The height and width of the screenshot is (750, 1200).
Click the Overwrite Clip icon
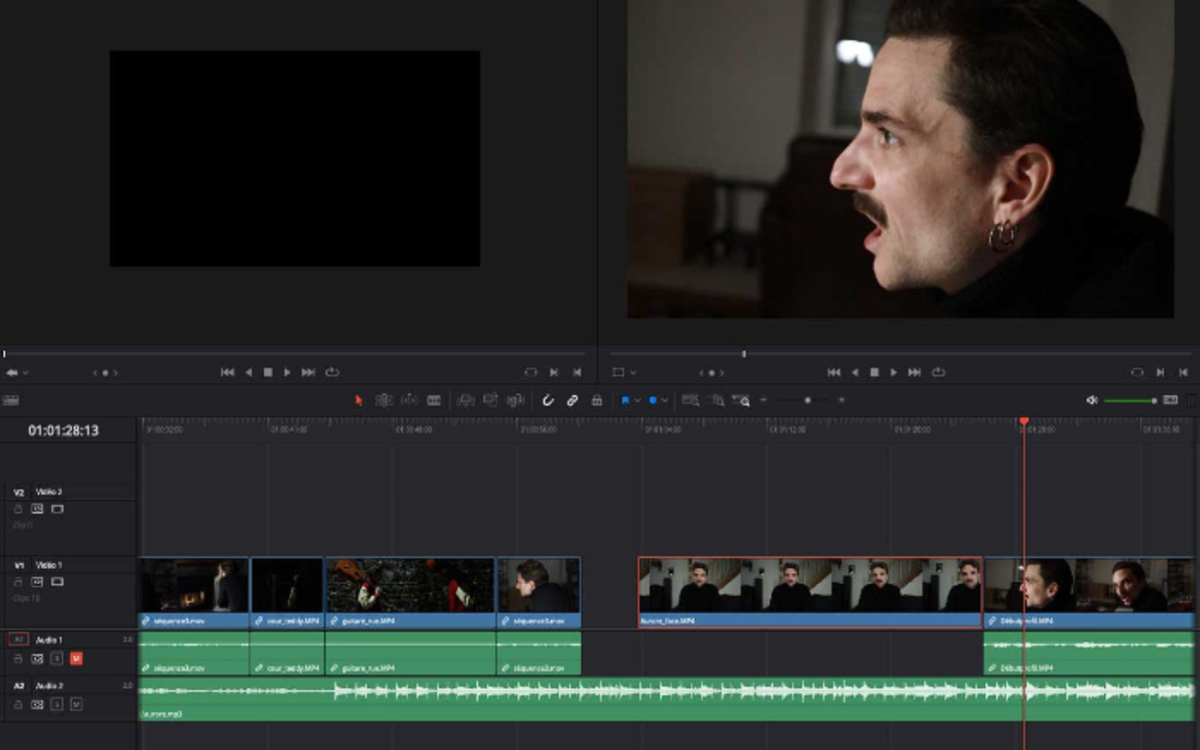coord(489,398)
